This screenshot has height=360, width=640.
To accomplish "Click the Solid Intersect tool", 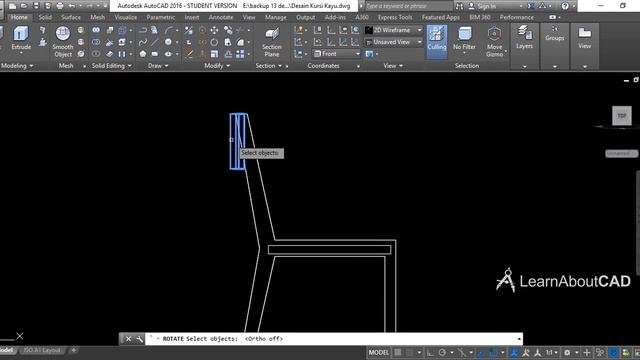I will coord(96,54).
